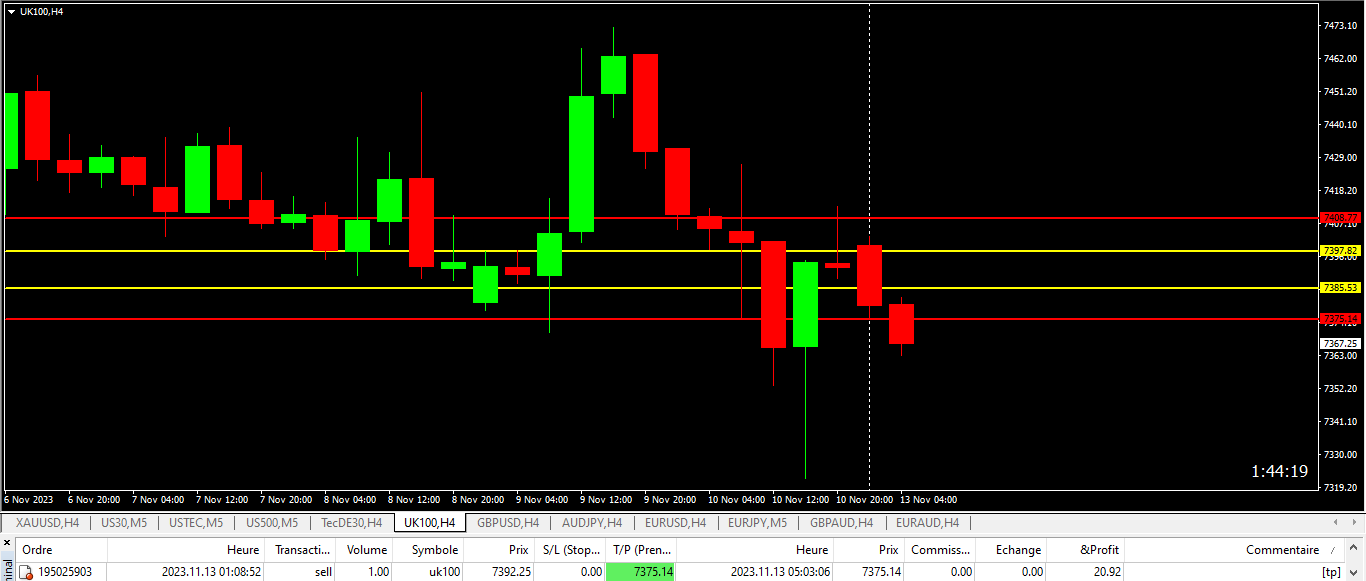Click the current price 7367.25 label
1366x581 pixels.
[x=1340, y=343]
